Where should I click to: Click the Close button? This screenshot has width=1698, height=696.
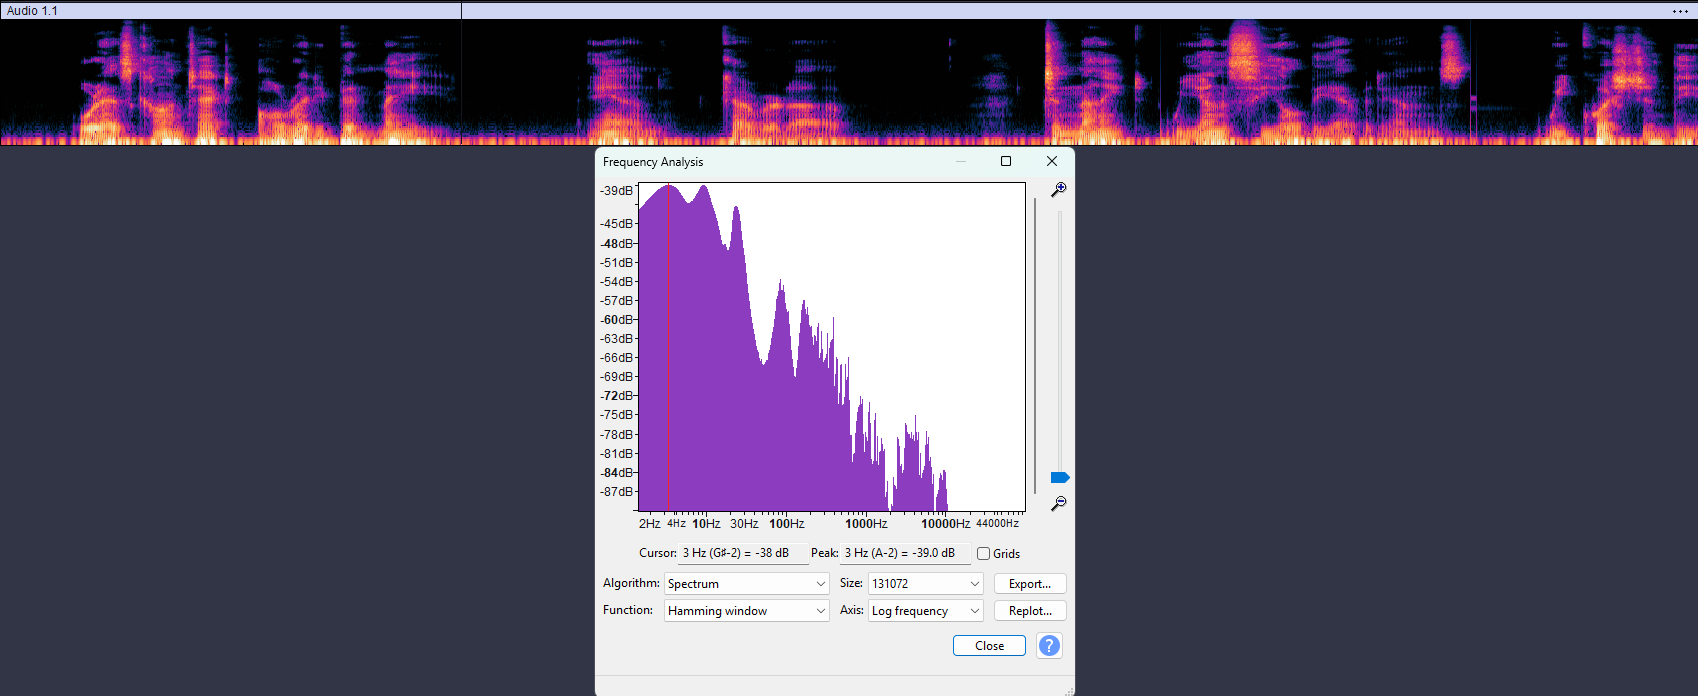989,646
